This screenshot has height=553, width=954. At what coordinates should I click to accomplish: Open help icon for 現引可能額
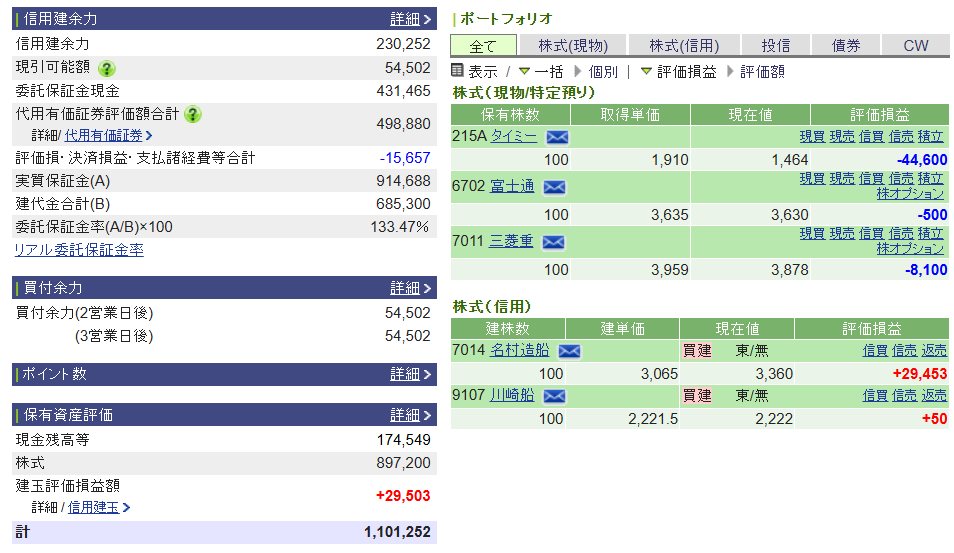click(107, 68)
